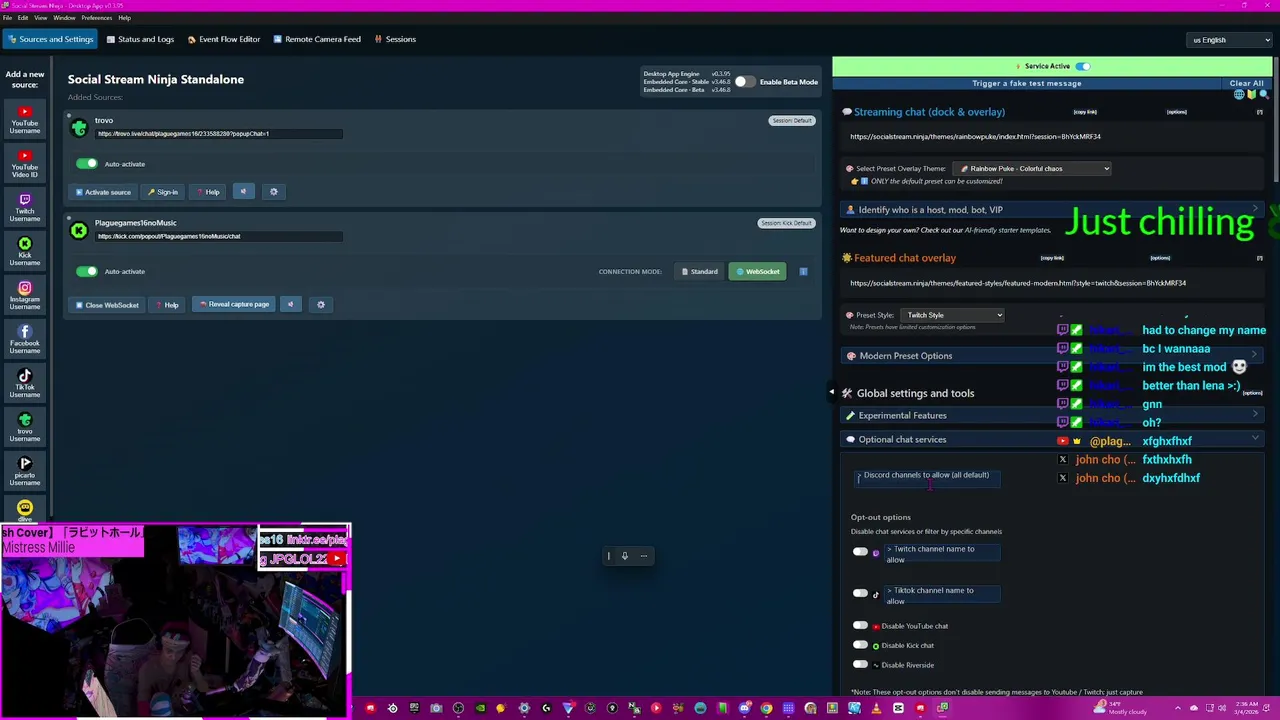Expand the Modern Preset Options section

[1051, 356]
